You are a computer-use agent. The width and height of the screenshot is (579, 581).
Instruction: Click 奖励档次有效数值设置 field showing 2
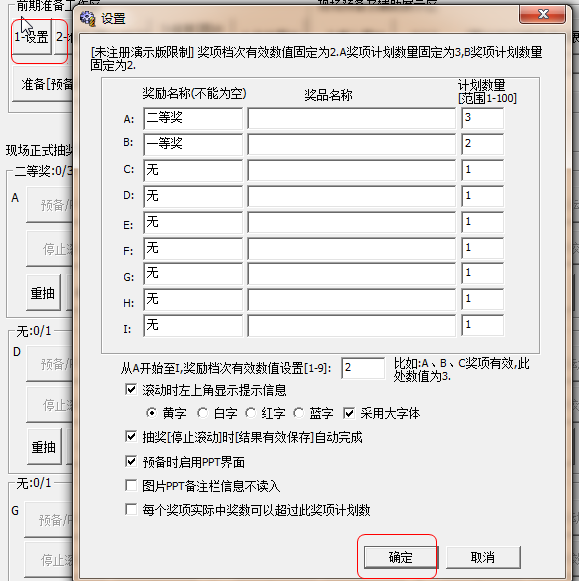pos(363,368)
